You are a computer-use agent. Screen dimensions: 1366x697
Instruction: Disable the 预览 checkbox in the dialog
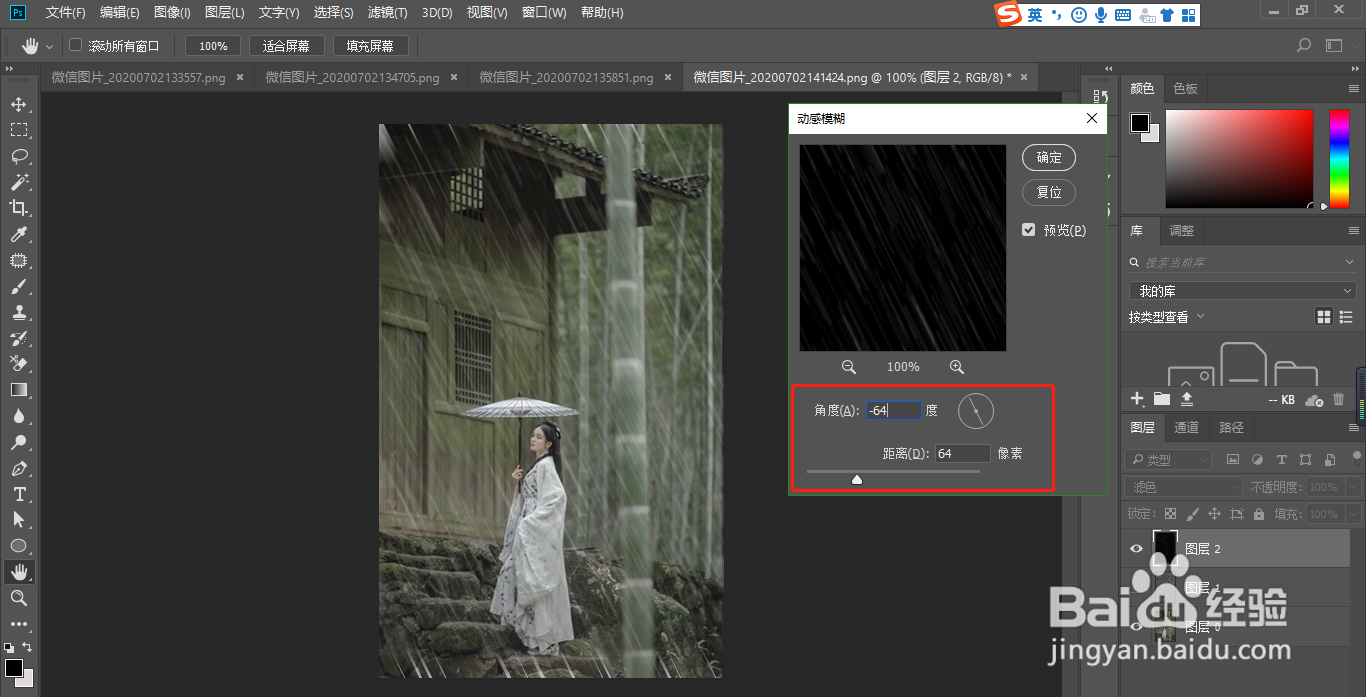1028,229
